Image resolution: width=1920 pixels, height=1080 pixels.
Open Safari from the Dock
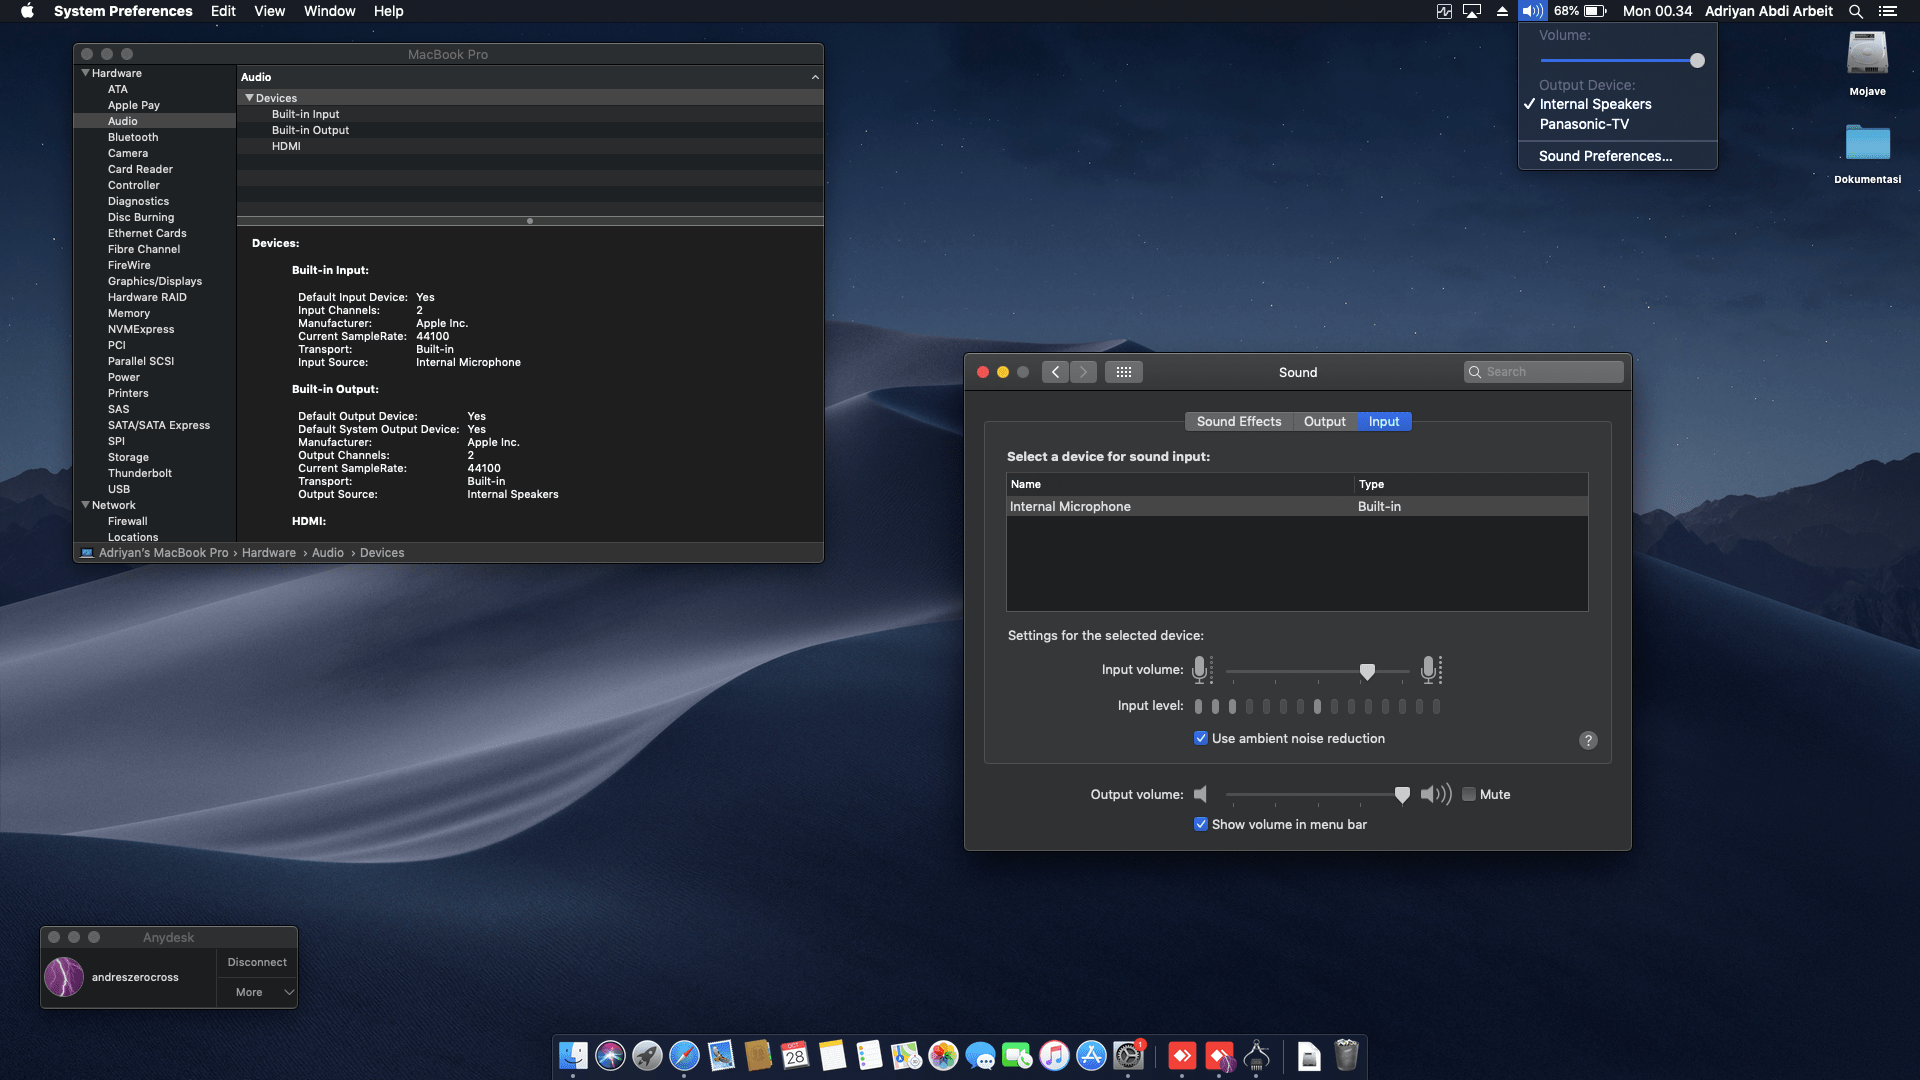(x=684, y=1055)
